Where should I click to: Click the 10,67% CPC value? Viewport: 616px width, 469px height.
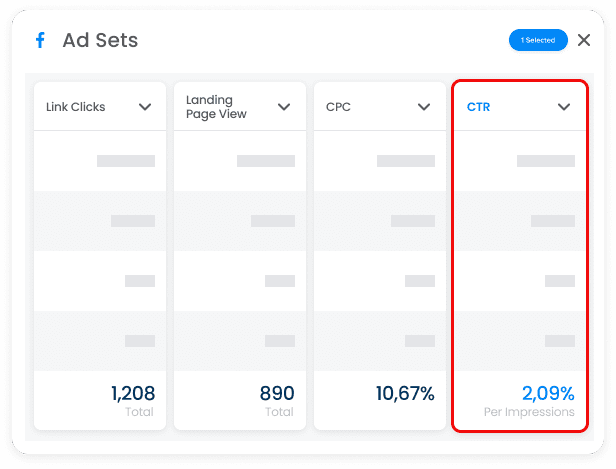[x=405, y=393]
